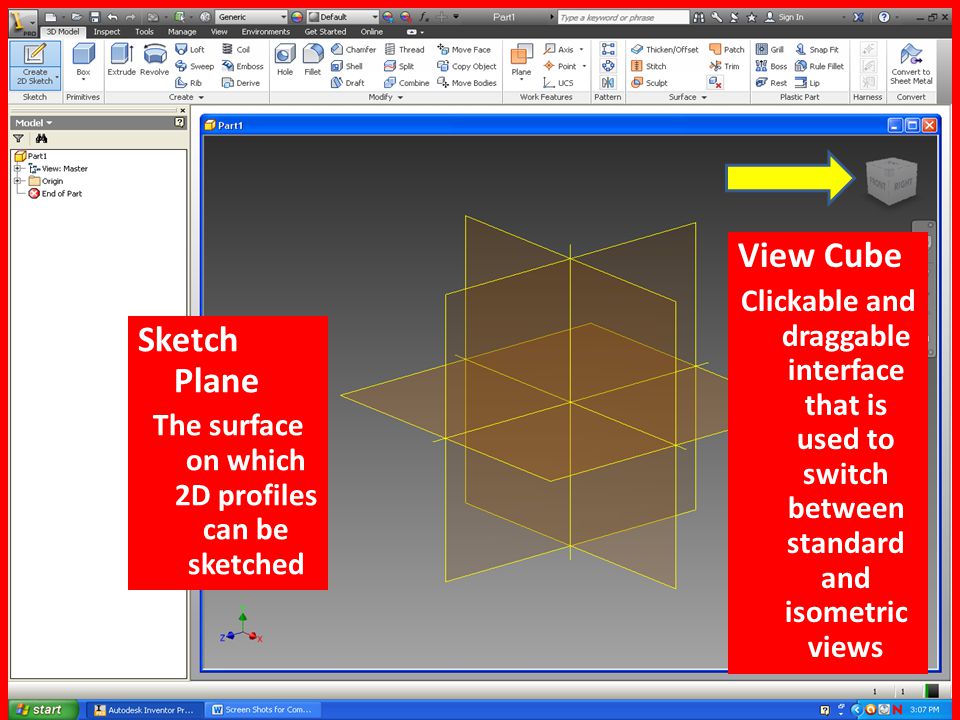Open the Model browser dropdown
This screenshot has height=720, width=960.
(x=34, y=123)
